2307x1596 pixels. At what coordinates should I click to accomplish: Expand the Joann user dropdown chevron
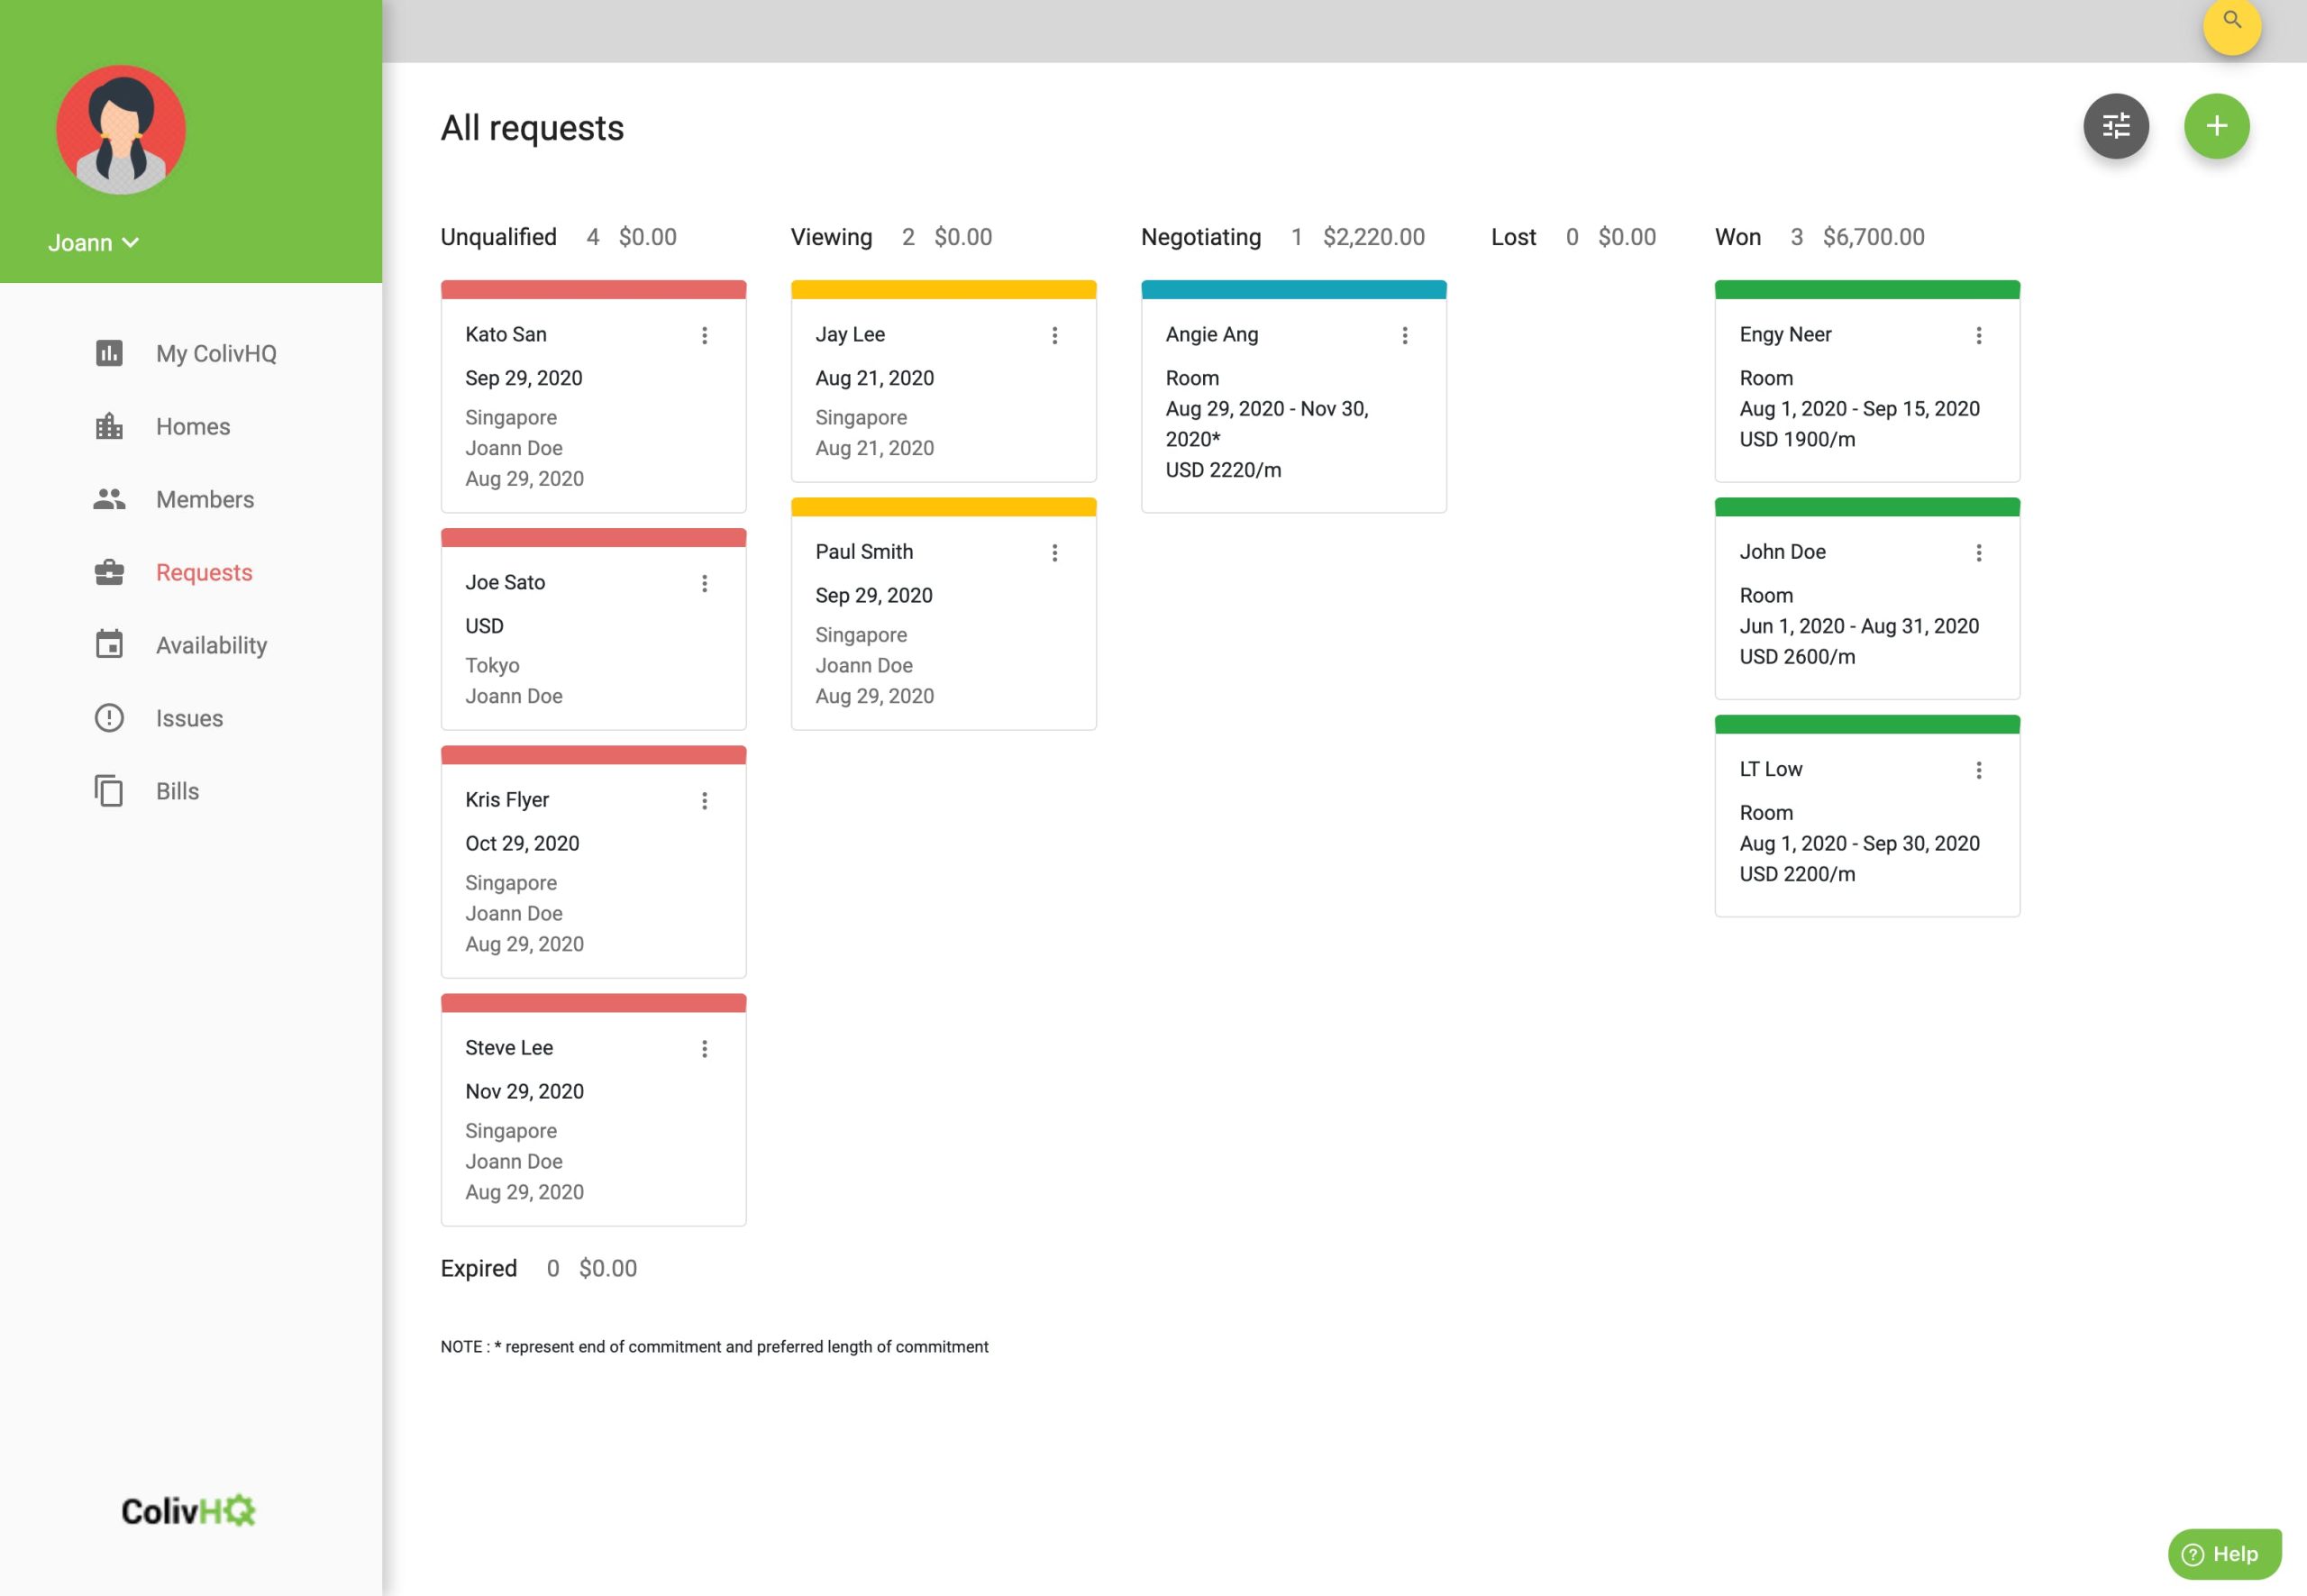tap(131, 242)
